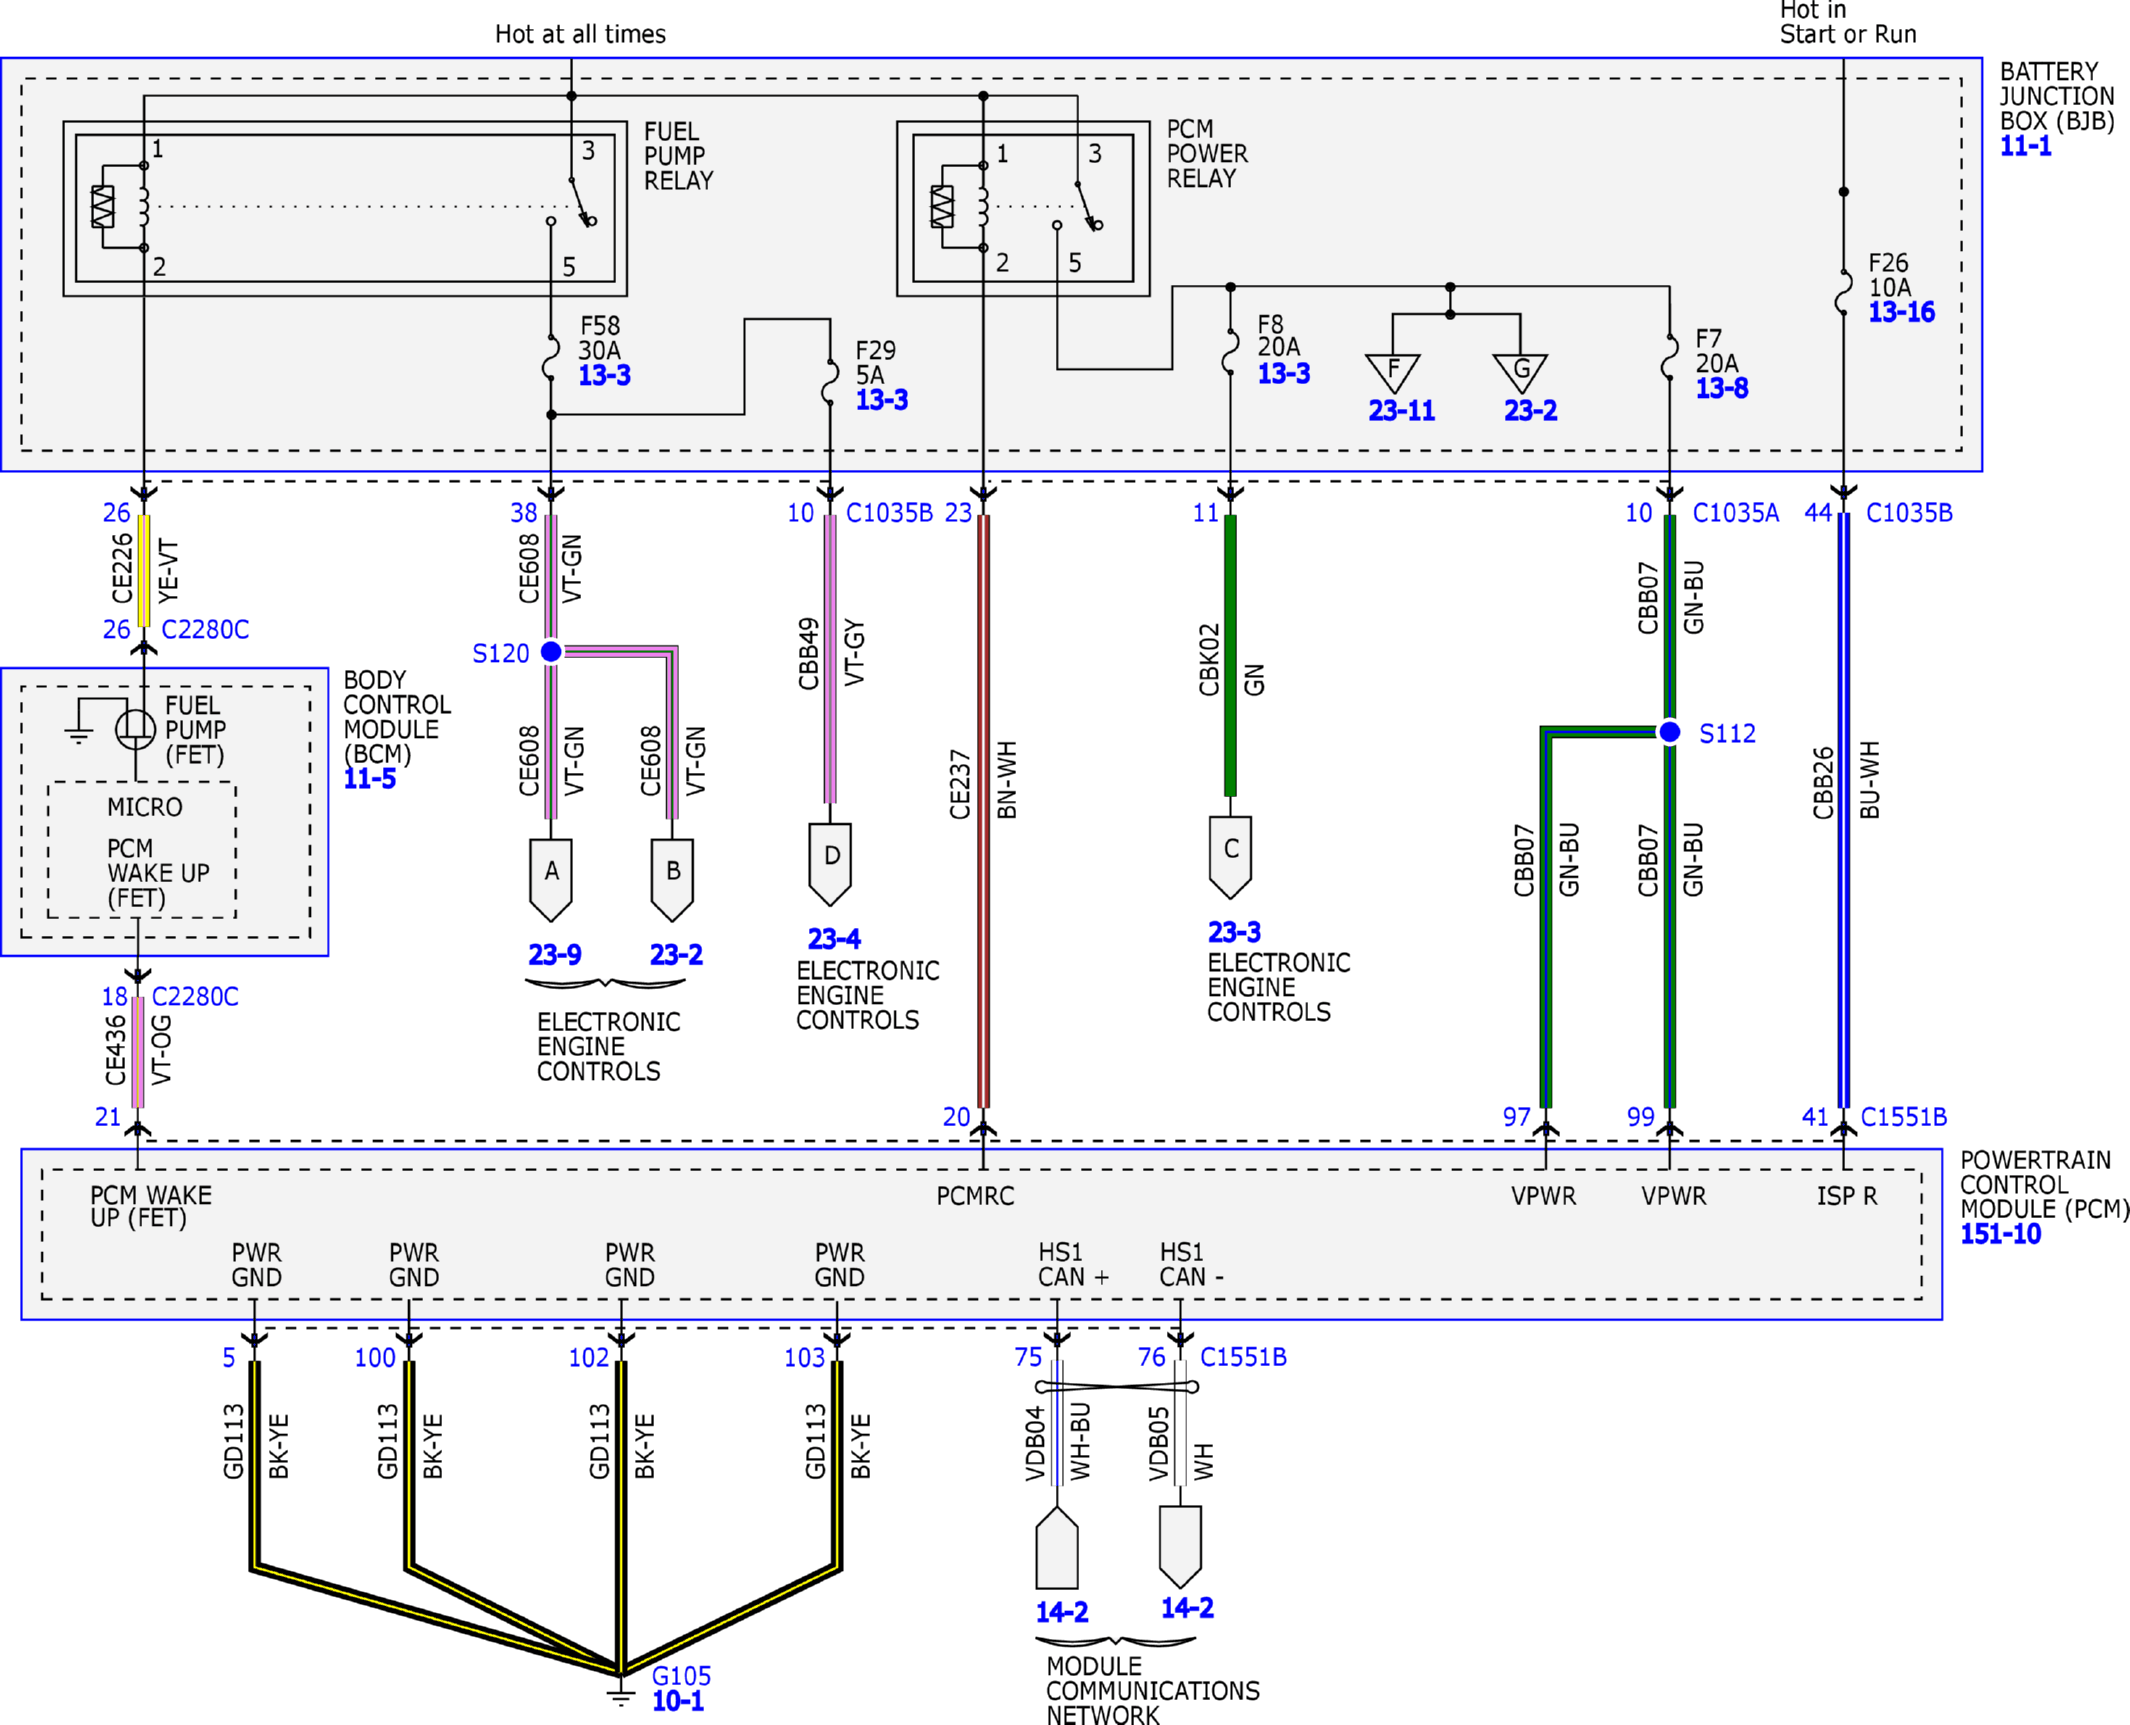Open the 11-1 Battery Junction Box link
Image resolution: width=2130 pixels, height=1725 pixels.
(2025, 146)
